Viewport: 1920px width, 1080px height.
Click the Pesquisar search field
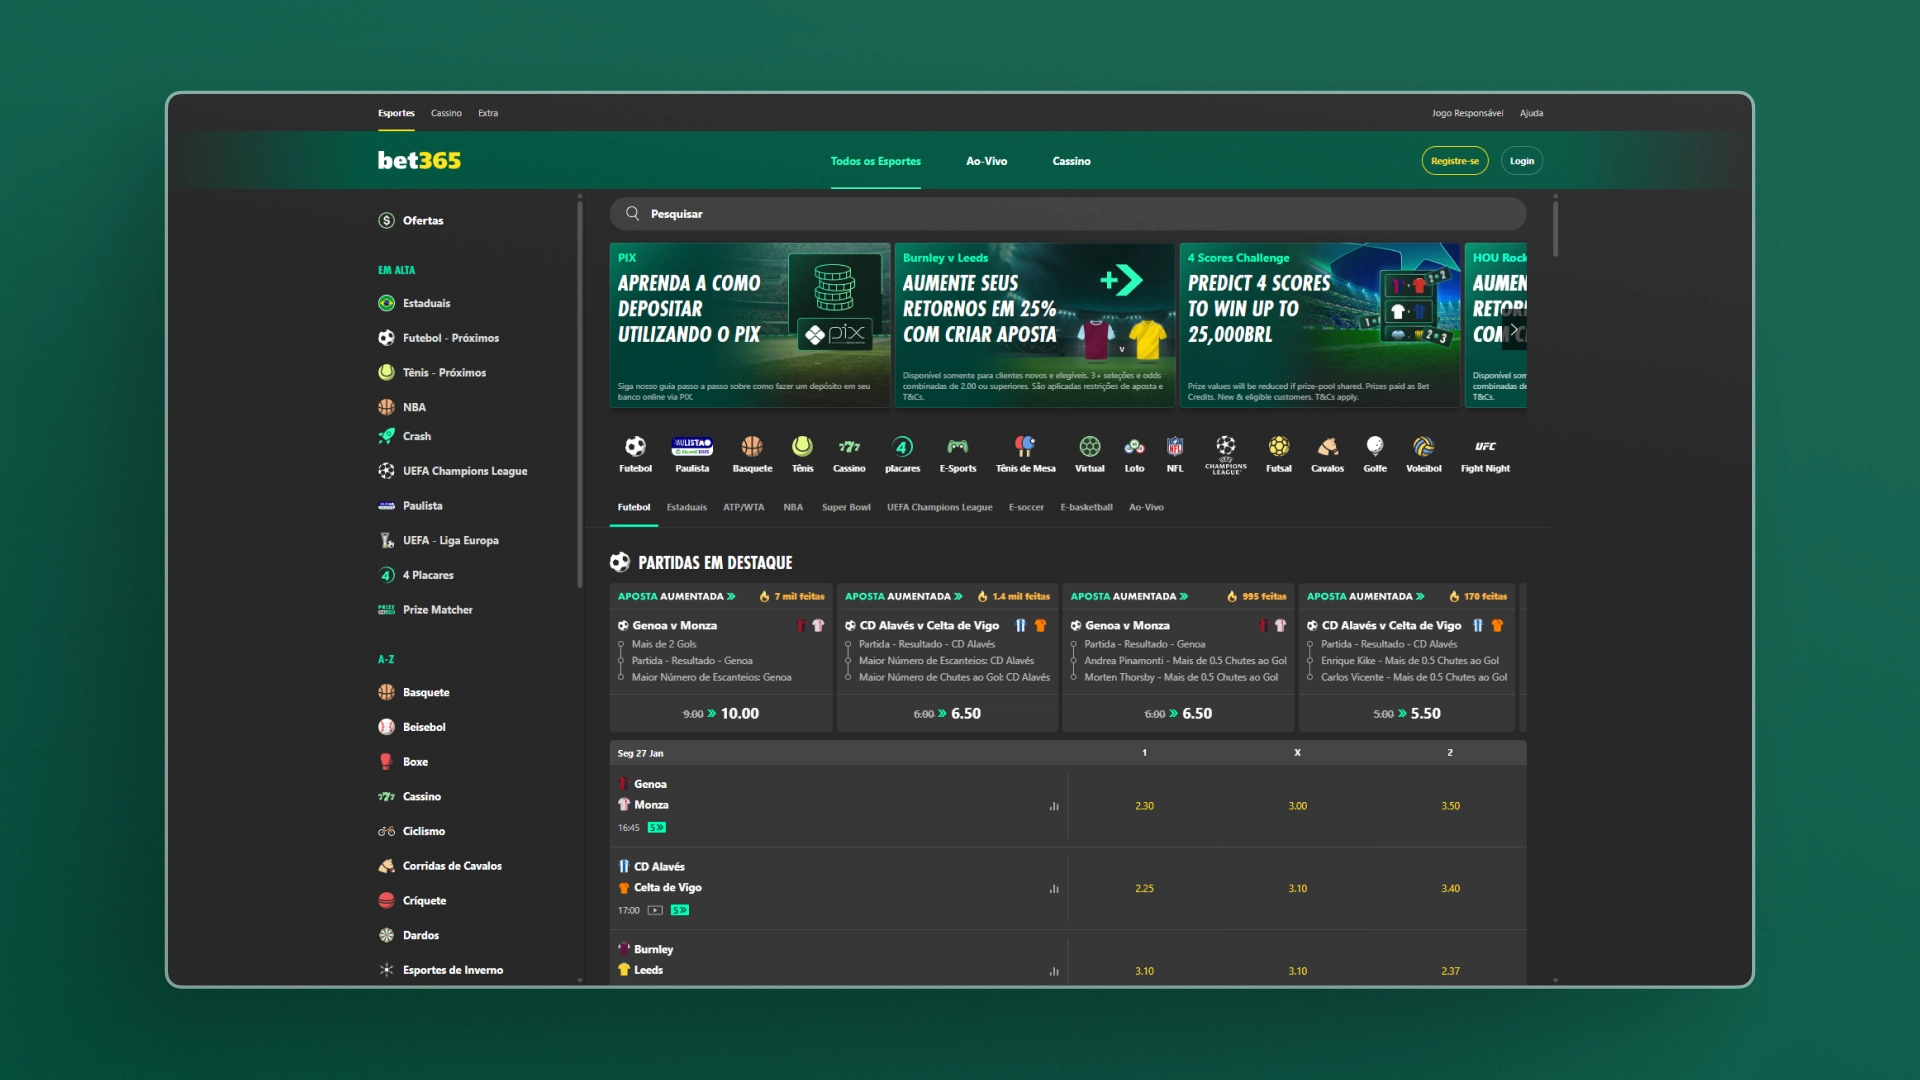click(x=1067, y=214)
